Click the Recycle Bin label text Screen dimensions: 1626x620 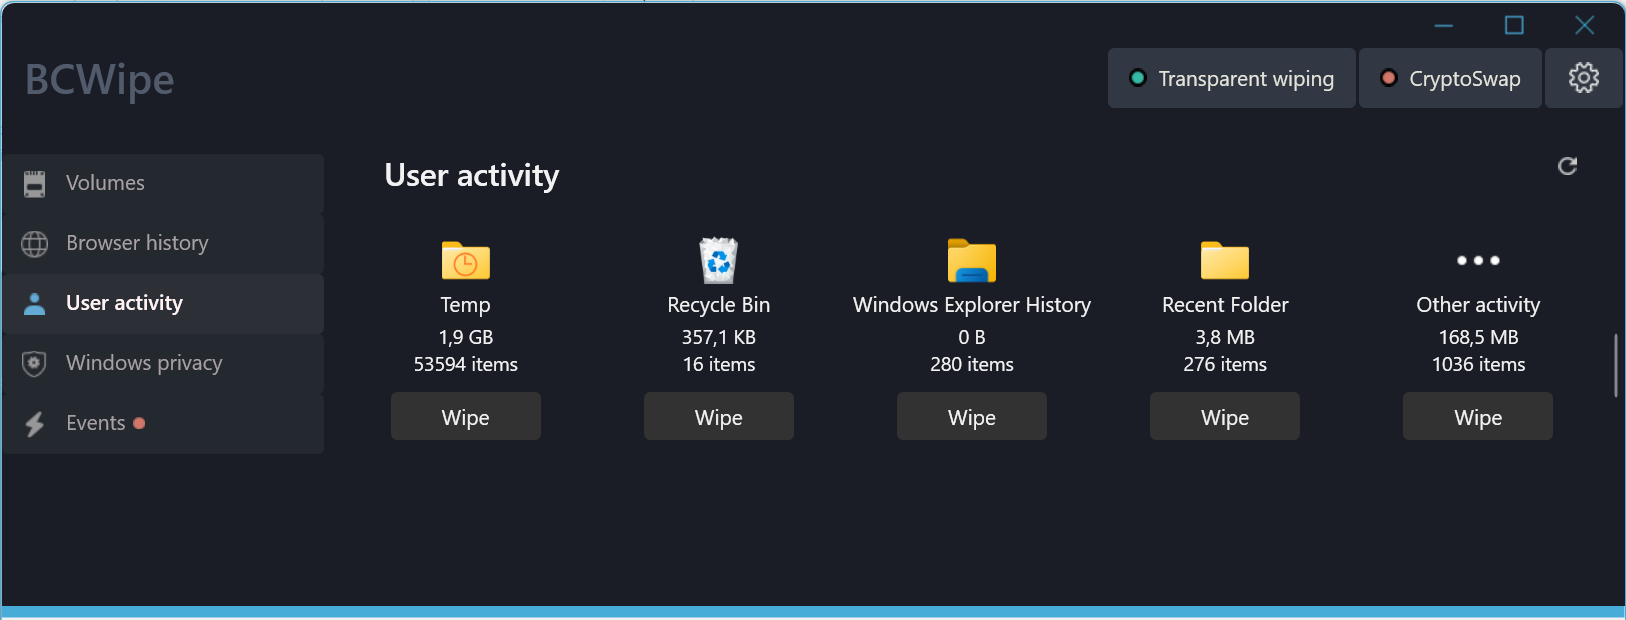point(719,305)
